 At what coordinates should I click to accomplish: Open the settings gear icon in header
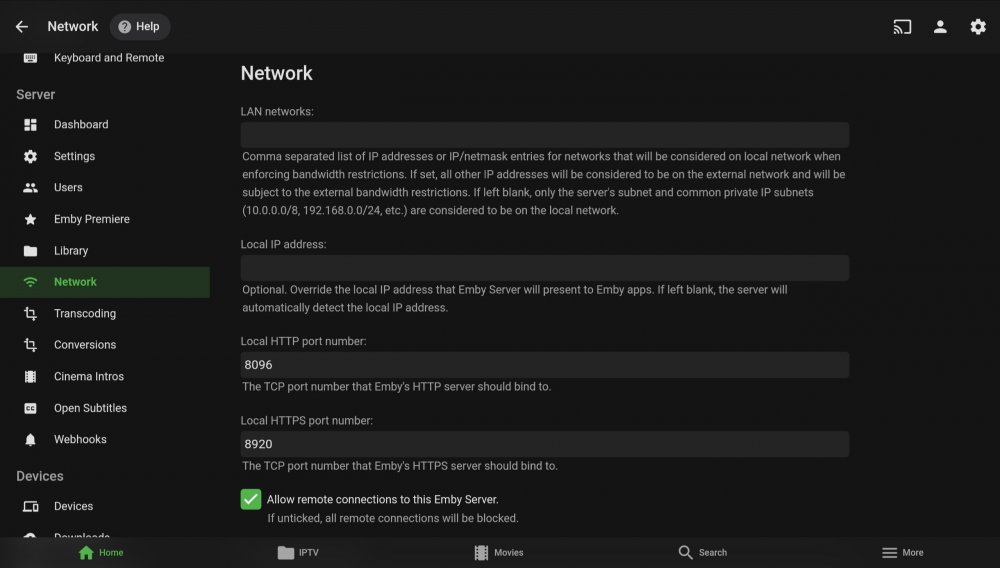(x=978, y=27)
